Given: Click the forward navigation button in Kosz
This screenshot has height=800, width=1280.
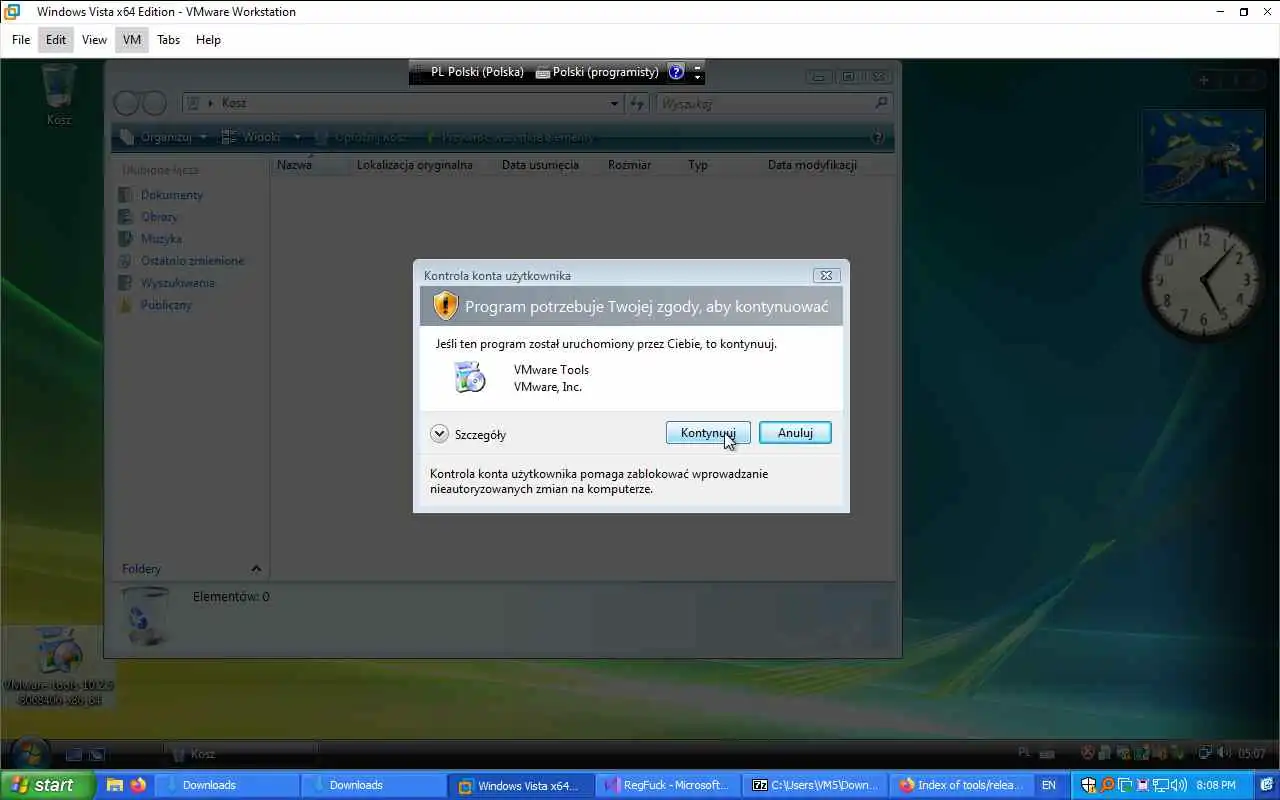Looking at the screenshot, I should [154, 103].
